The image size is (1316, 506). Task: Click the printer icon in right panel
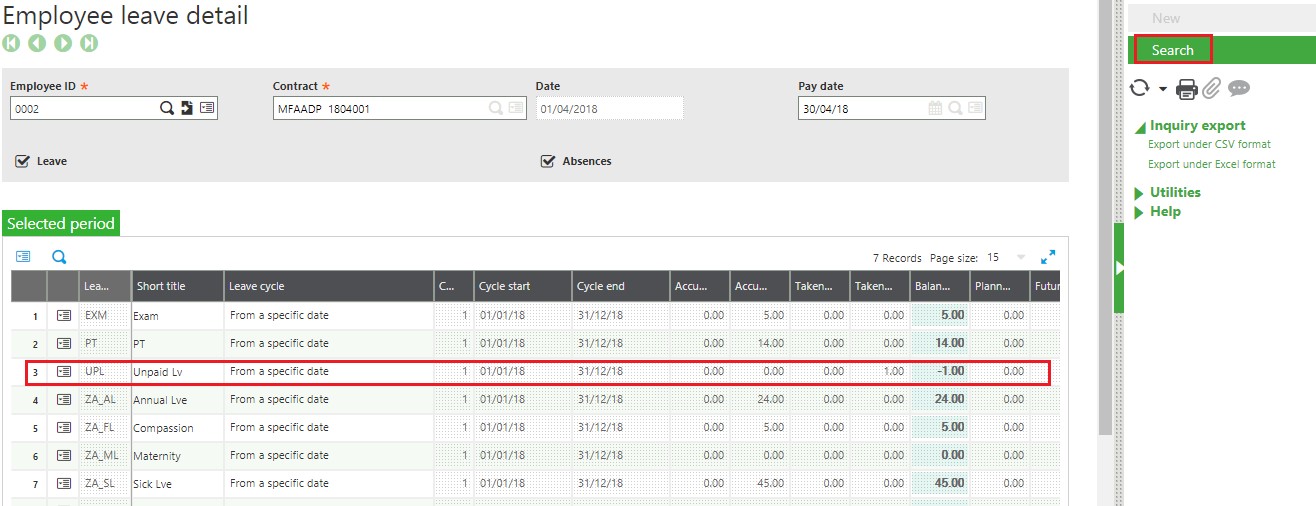click(x=1186, y=89)
